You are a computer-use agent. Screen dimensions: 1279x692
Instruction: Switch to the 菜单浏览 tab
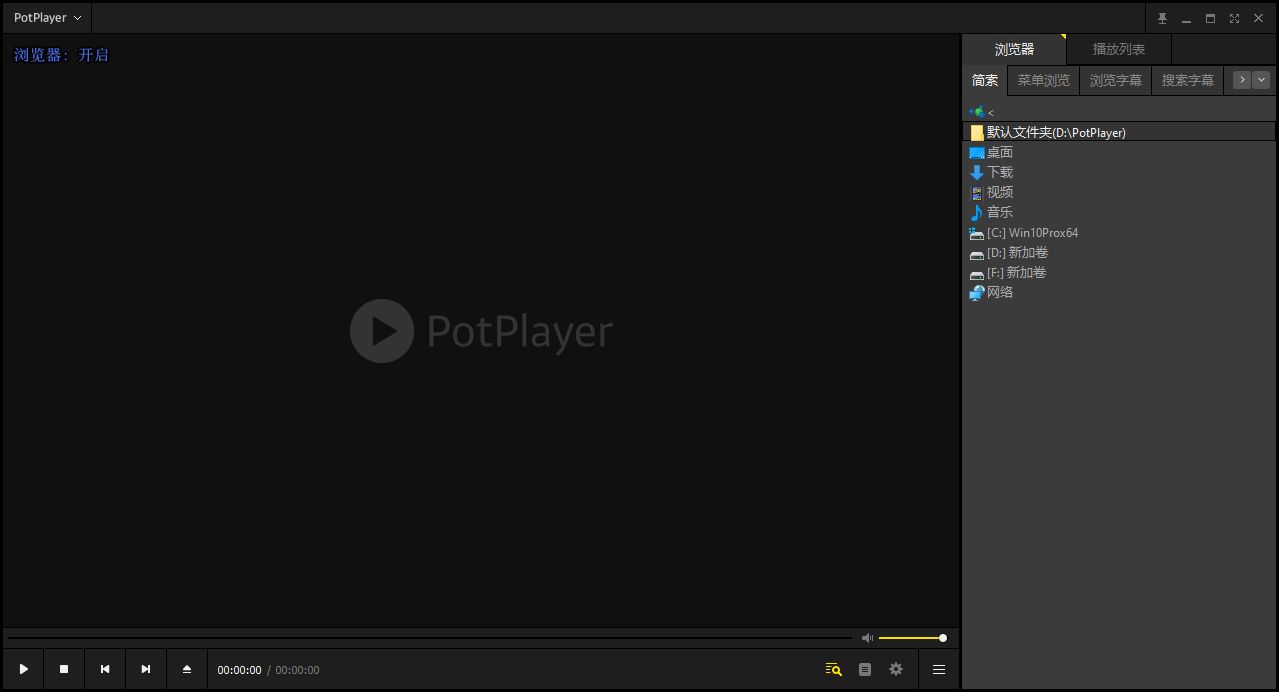(x=1042, y=80)
